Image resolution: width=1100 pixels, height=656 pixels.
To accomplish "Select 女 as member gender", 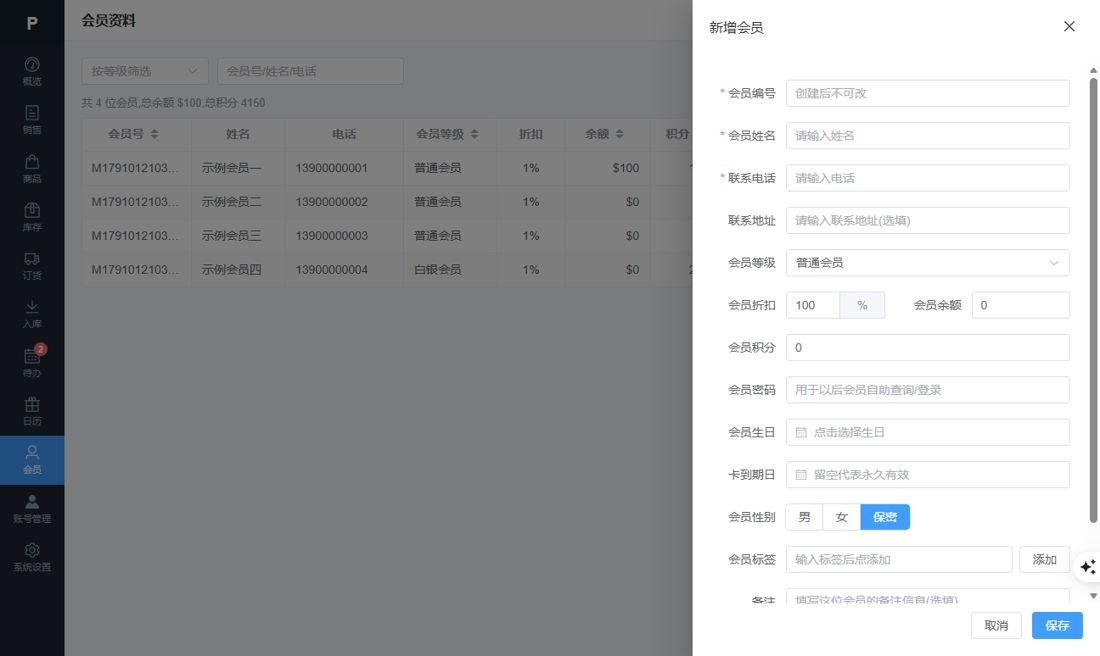I will [842, 517].
